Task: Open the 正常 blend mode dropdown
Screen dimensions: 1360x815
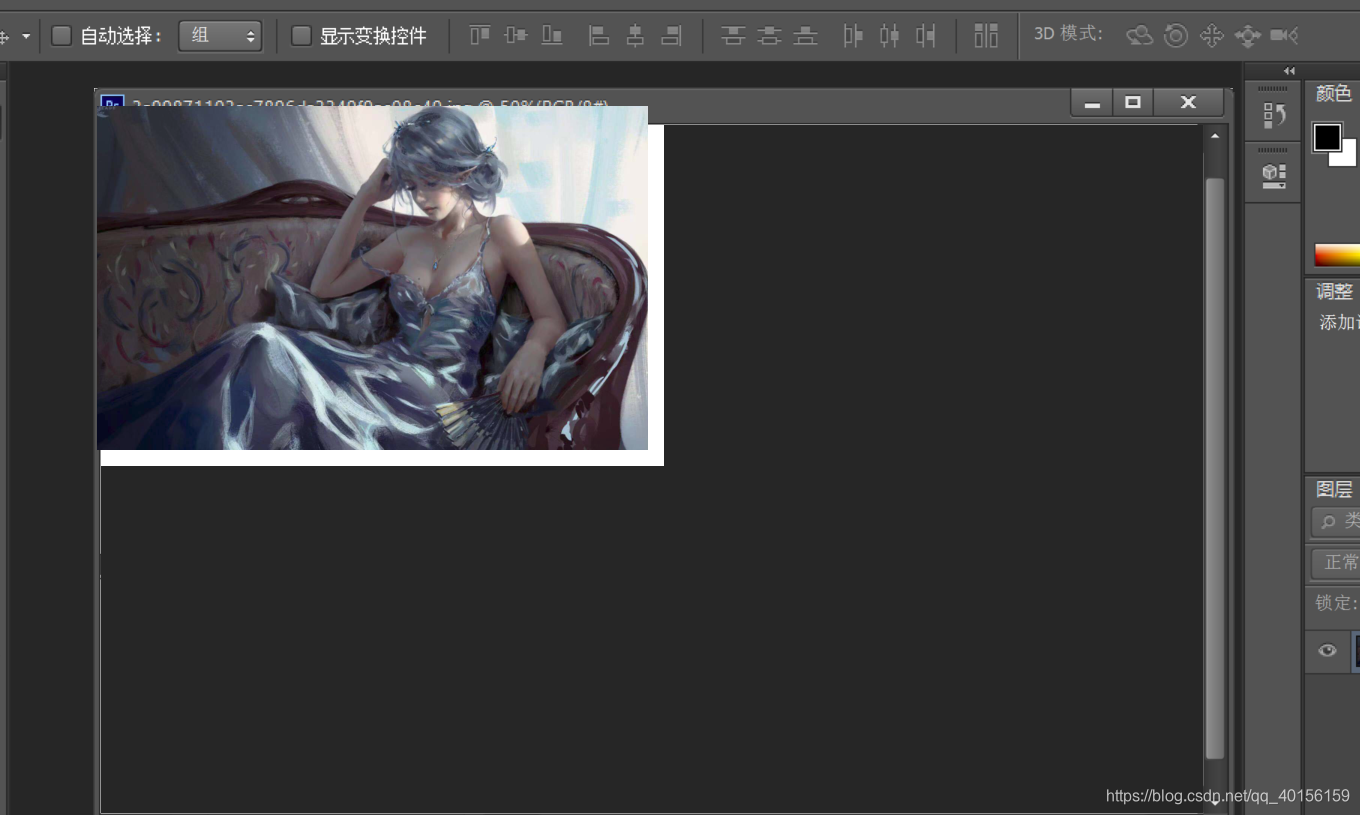Action: coord(1336,563)
